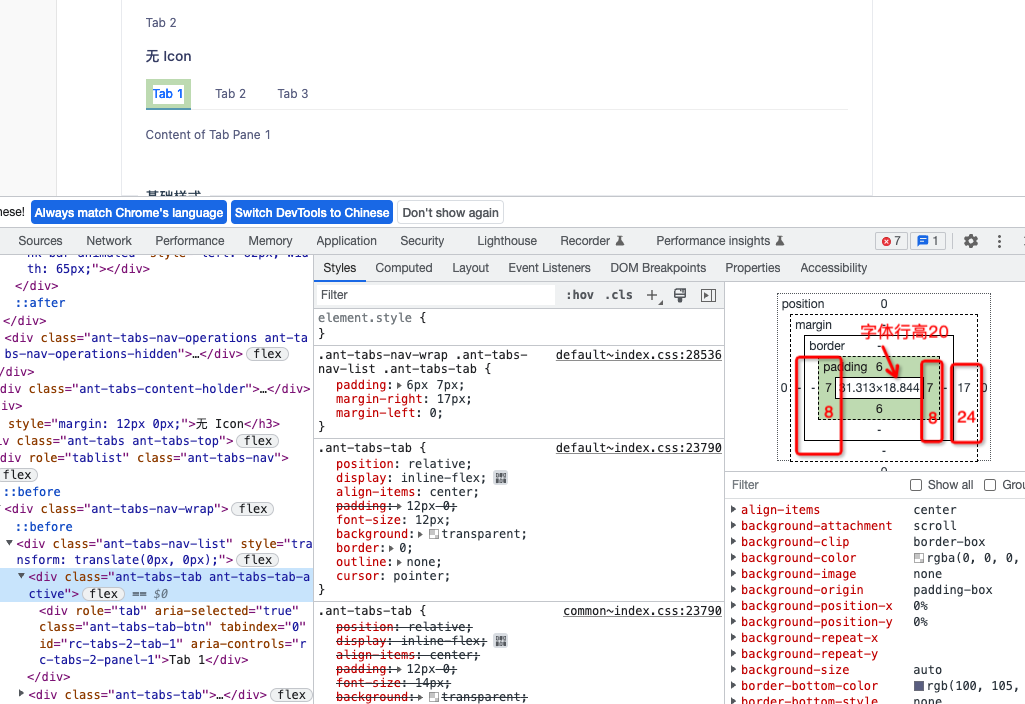This screenshot has width=1025, height=704.
Task: Open flexbox editor icon in crossed-out display rule
Action: click(501, 641)
